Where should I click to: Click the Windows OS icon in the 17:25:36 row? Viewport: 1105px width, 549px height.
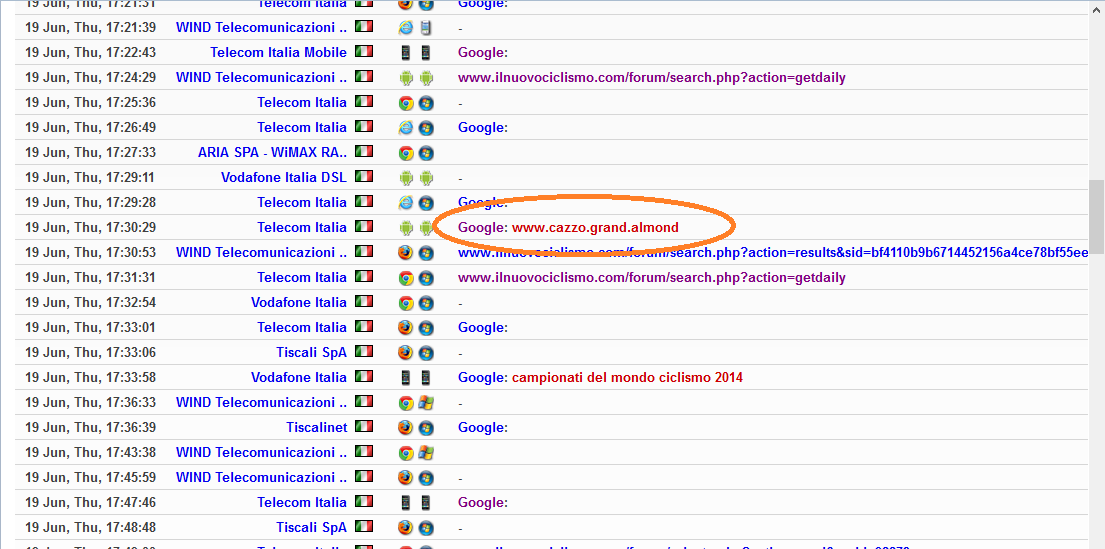click(x=426, y=103)
